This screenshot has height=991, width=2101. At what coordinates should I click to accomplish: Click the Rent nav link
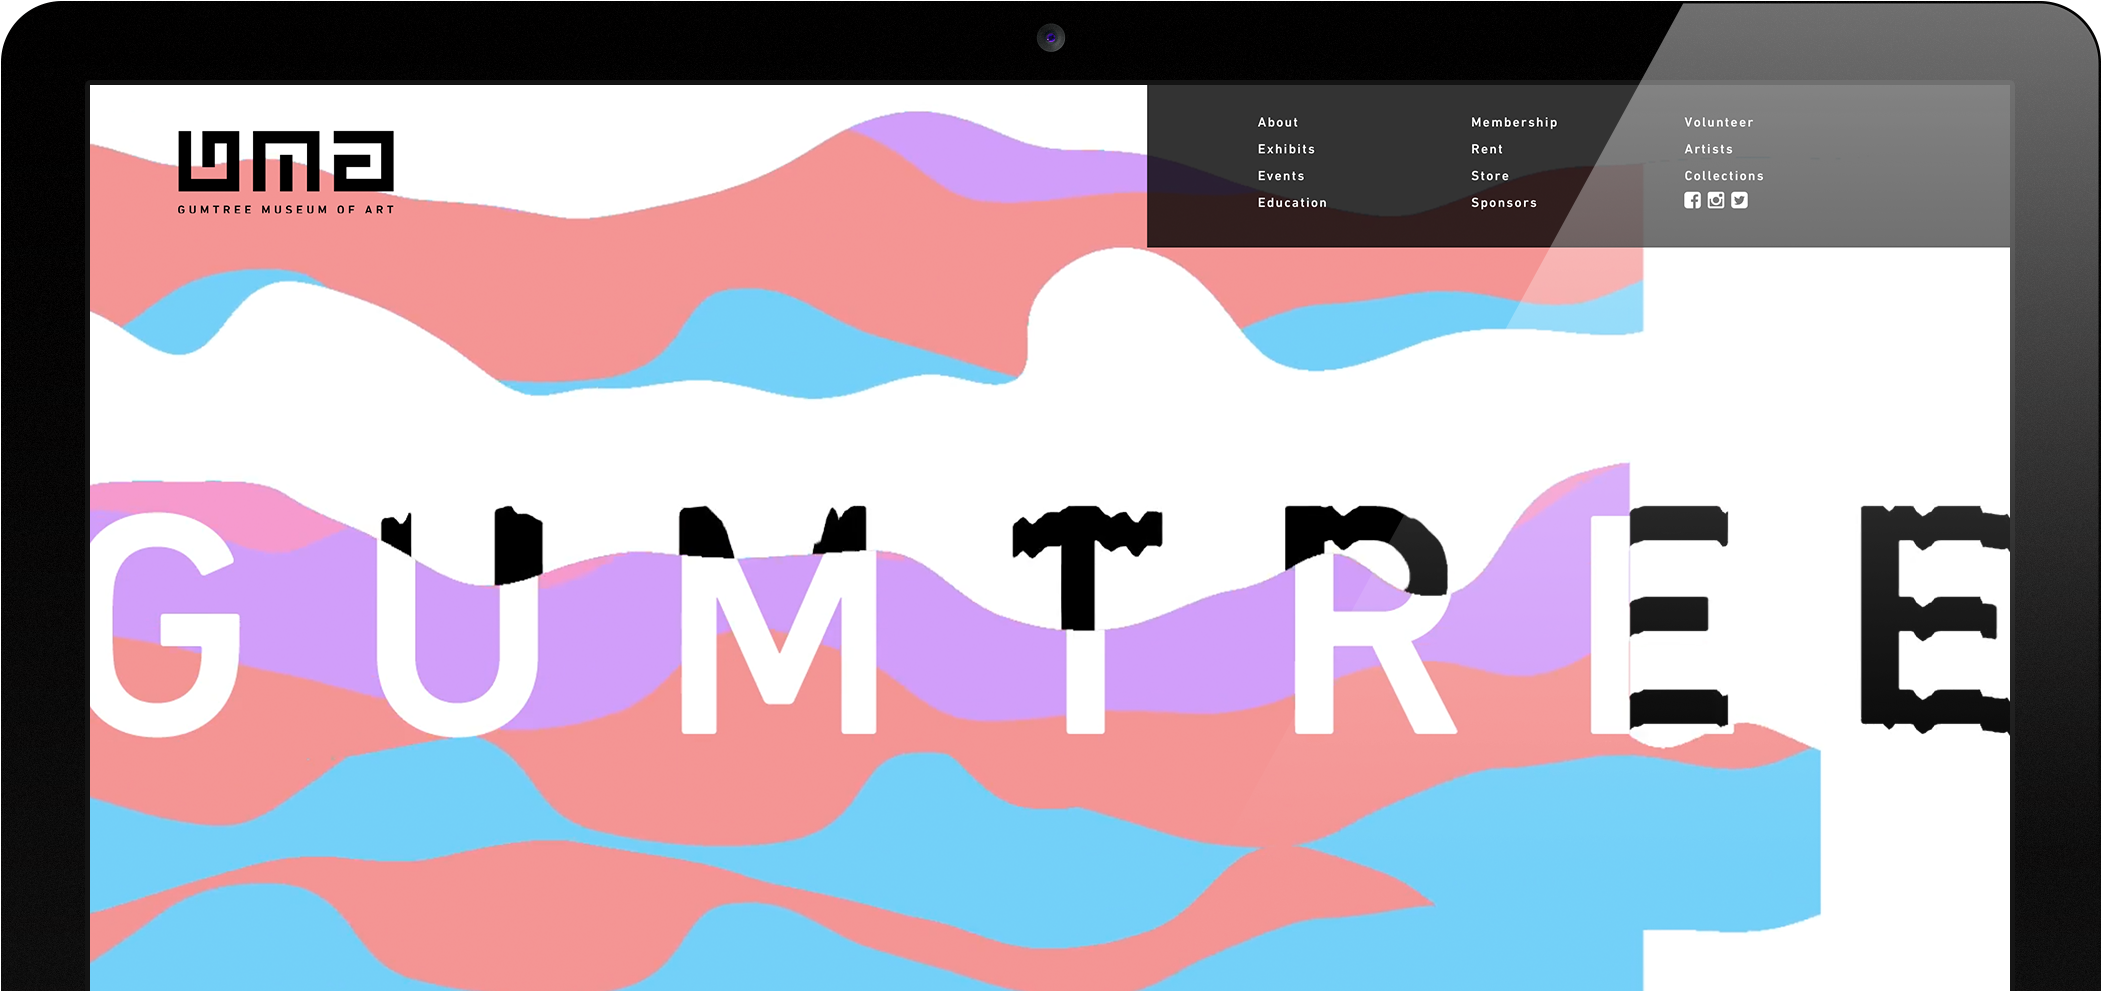1487,149
